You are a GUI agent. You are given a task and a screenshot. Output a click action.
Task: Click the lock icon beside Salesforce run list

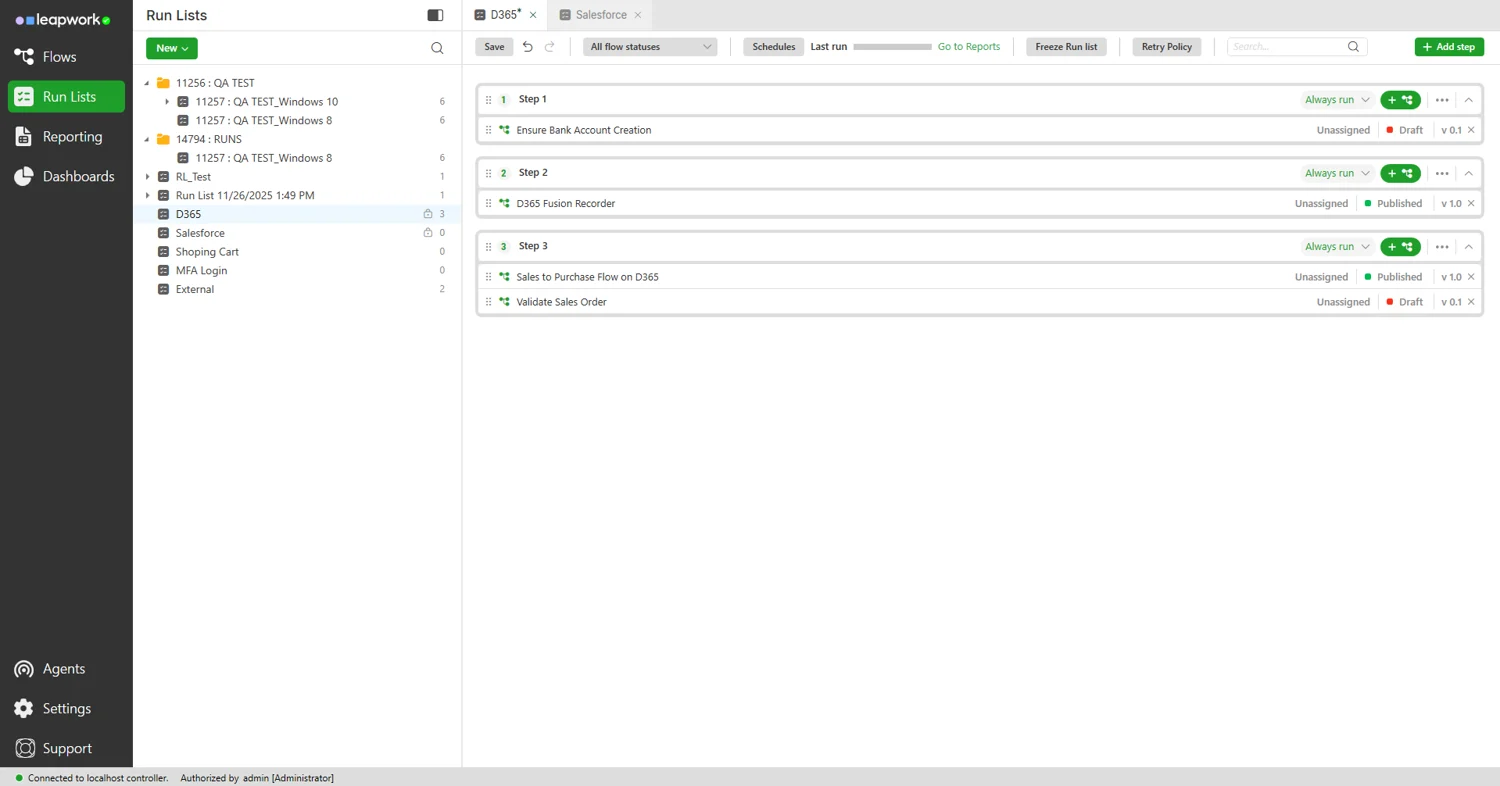428,233
